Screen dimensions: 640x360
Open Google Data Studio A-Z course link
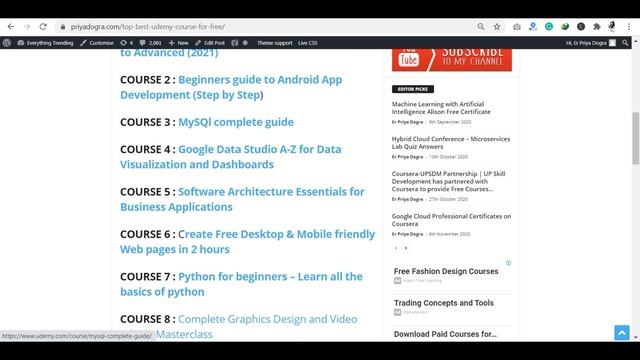(231, 157)
